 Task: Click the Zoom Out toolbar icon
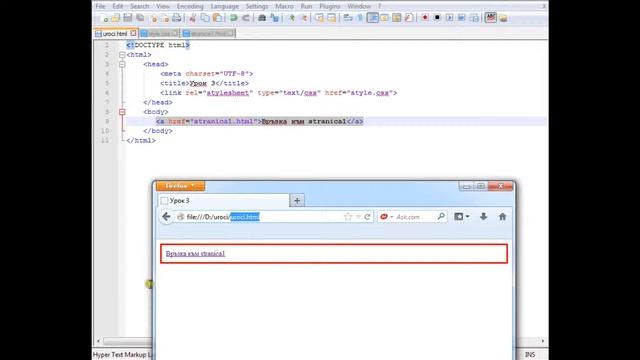point(304,18)
